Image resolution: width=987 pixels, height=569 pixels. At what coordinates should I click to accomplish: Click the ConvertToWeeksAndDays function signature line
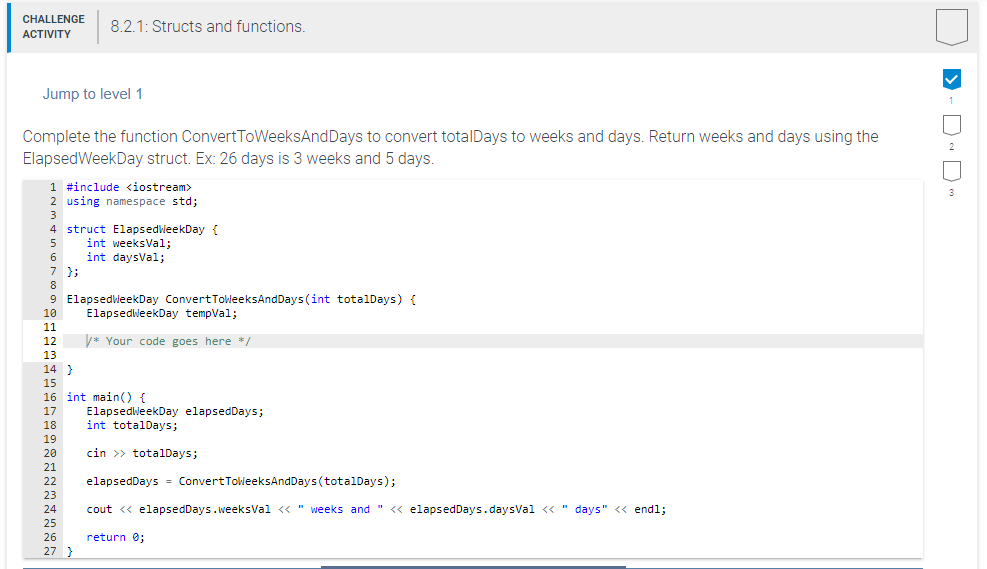tap(241, 300)
